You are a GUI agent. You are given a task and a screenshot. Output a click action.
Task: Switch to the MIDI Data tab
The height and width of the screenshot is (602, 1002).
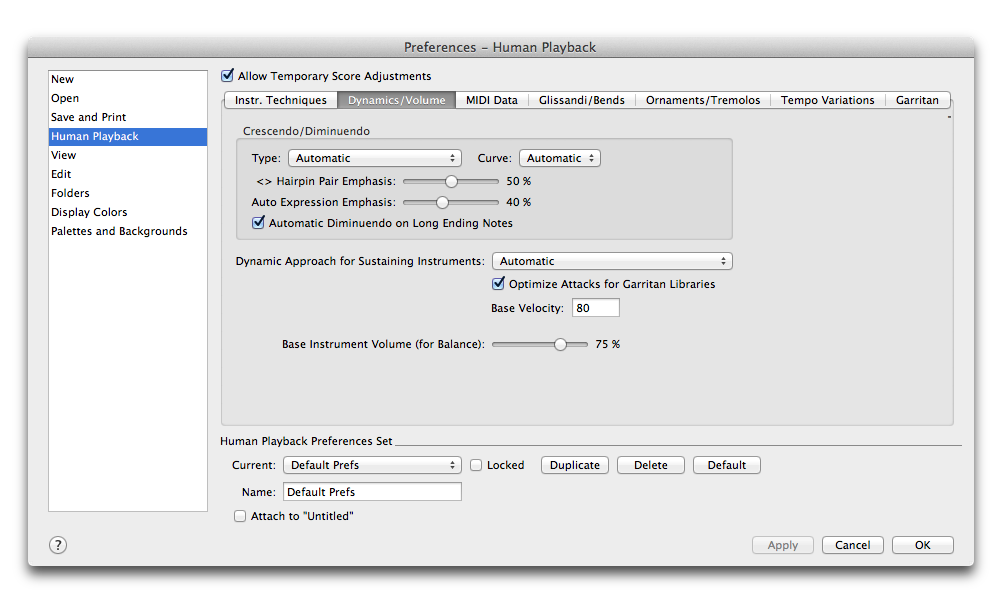tap(491, 100)
